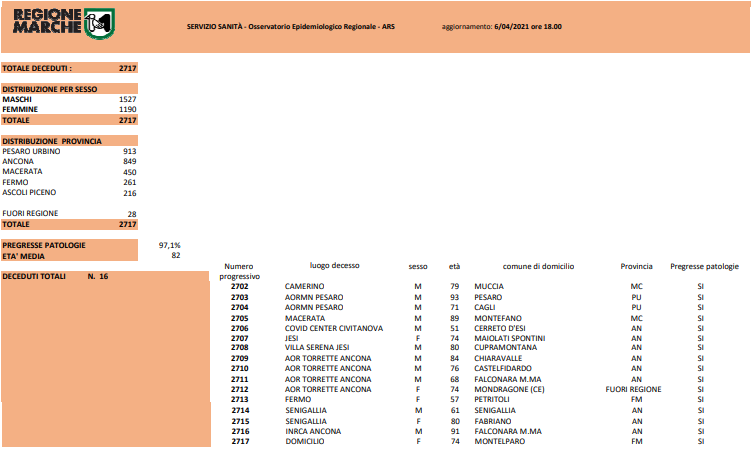
Task: Click 'FERMO' place of death in row 2713
Action: tap(298, 399)
